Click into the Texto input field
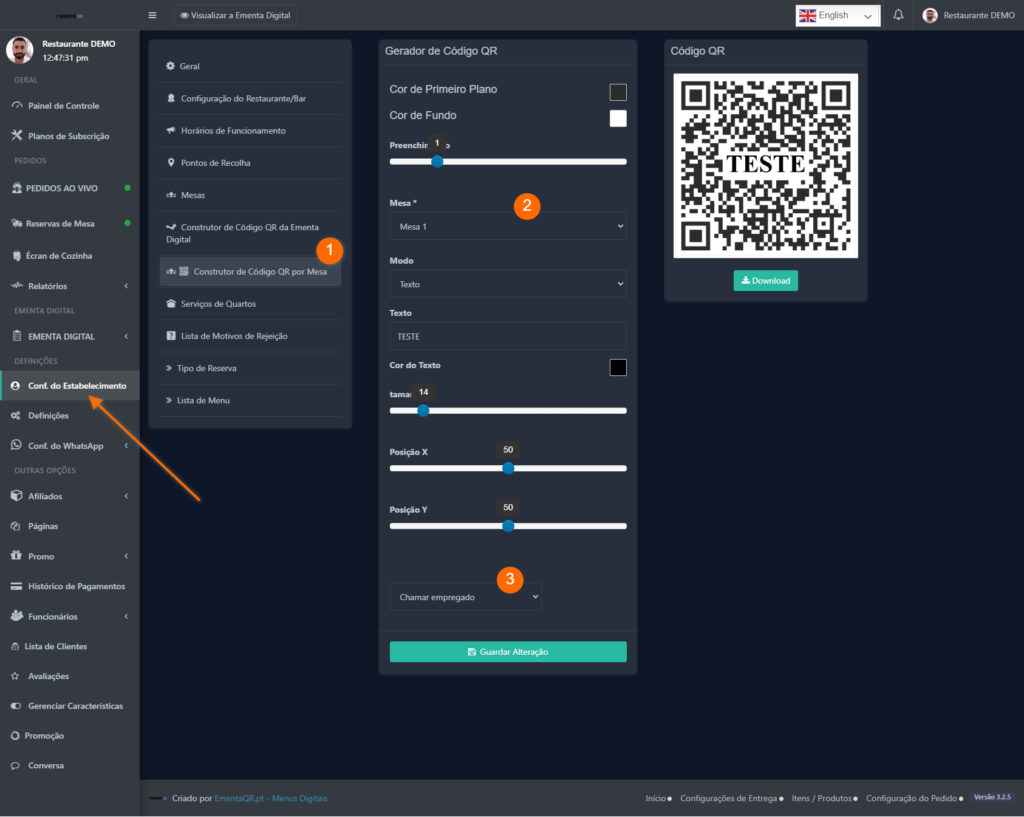The height and width of the screenshot is (817, 1024). point(507,336)
